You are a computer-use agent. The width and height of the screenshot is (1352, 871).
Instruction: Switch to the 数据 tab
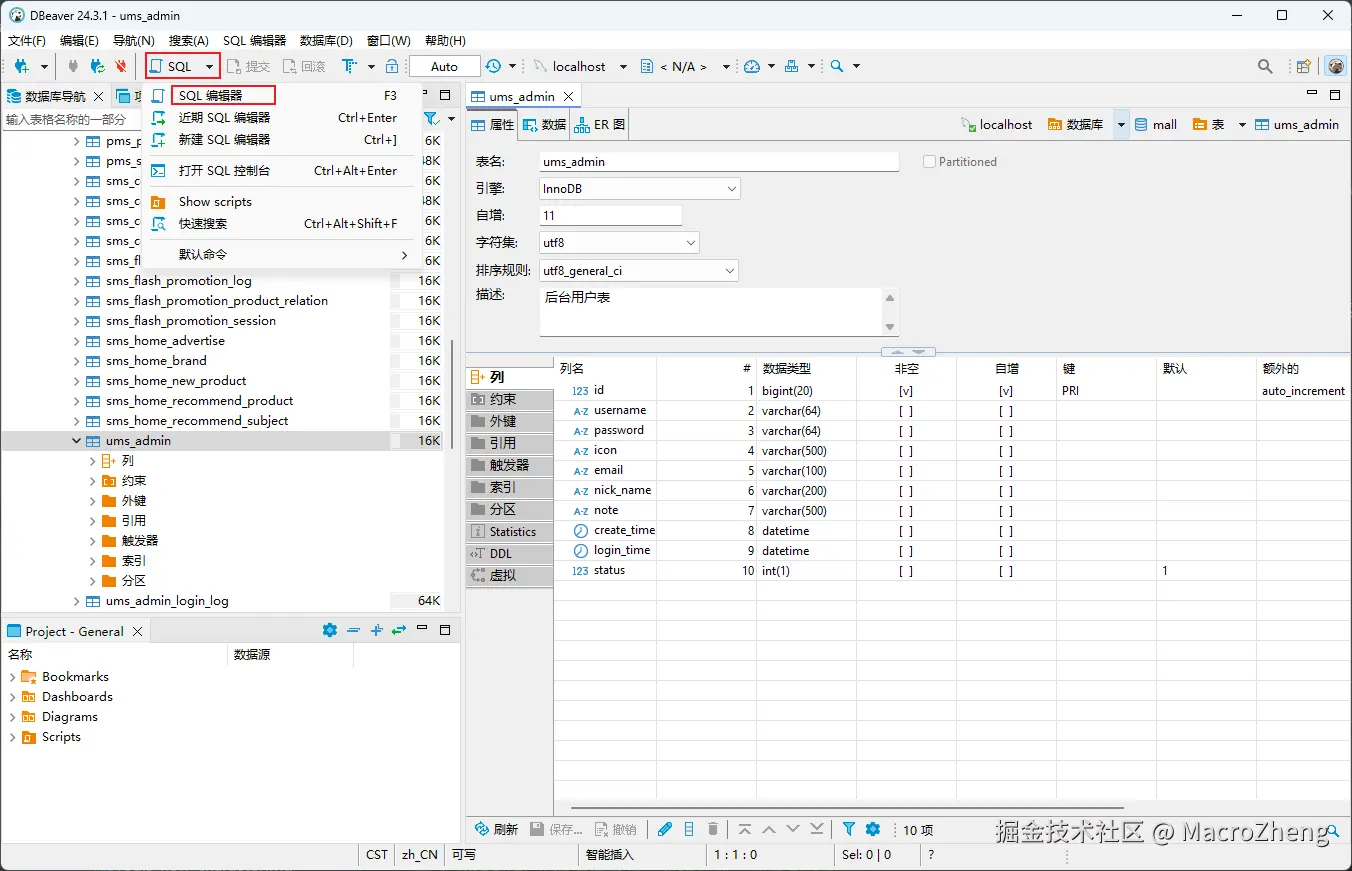point(544,125)
